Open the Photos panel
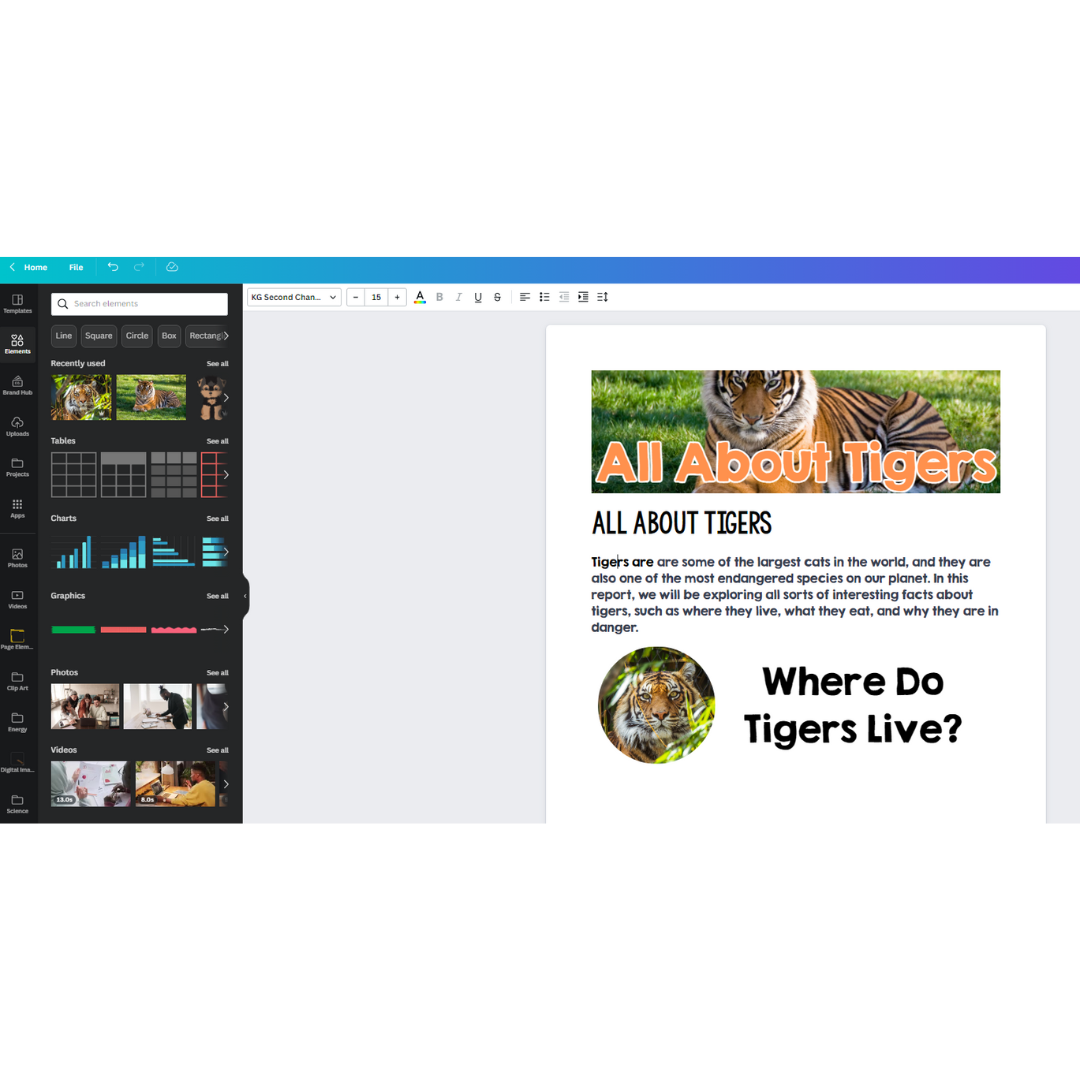Screen dimensions: 1080x1080 pyautogui.click(x=17, y=557)
